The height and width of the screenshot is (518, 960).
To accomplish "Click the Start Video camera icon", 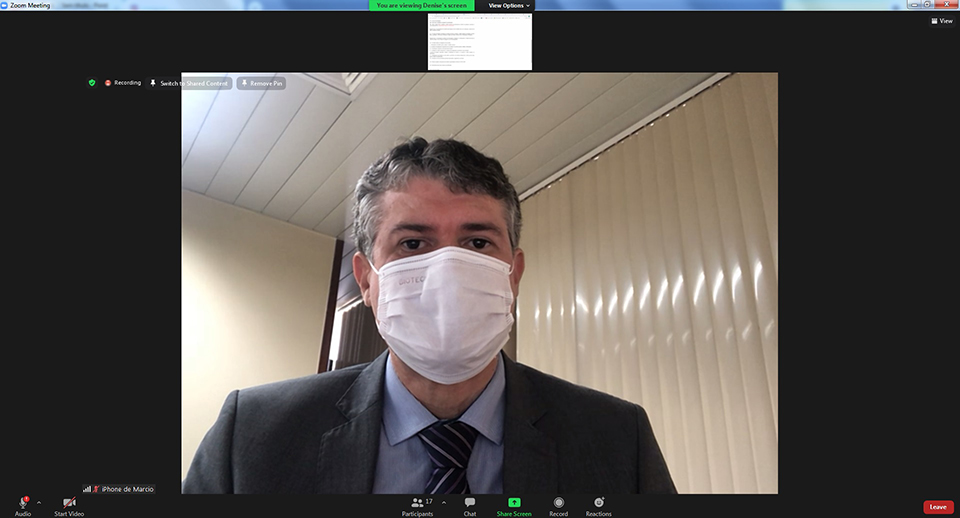I will click(69, 502).
